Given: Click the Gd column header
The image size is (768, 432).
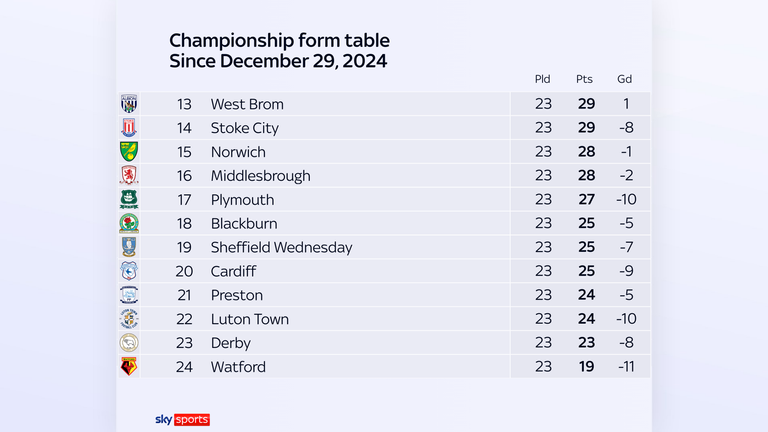Looking at the screenshot, I should pos(624,79).
